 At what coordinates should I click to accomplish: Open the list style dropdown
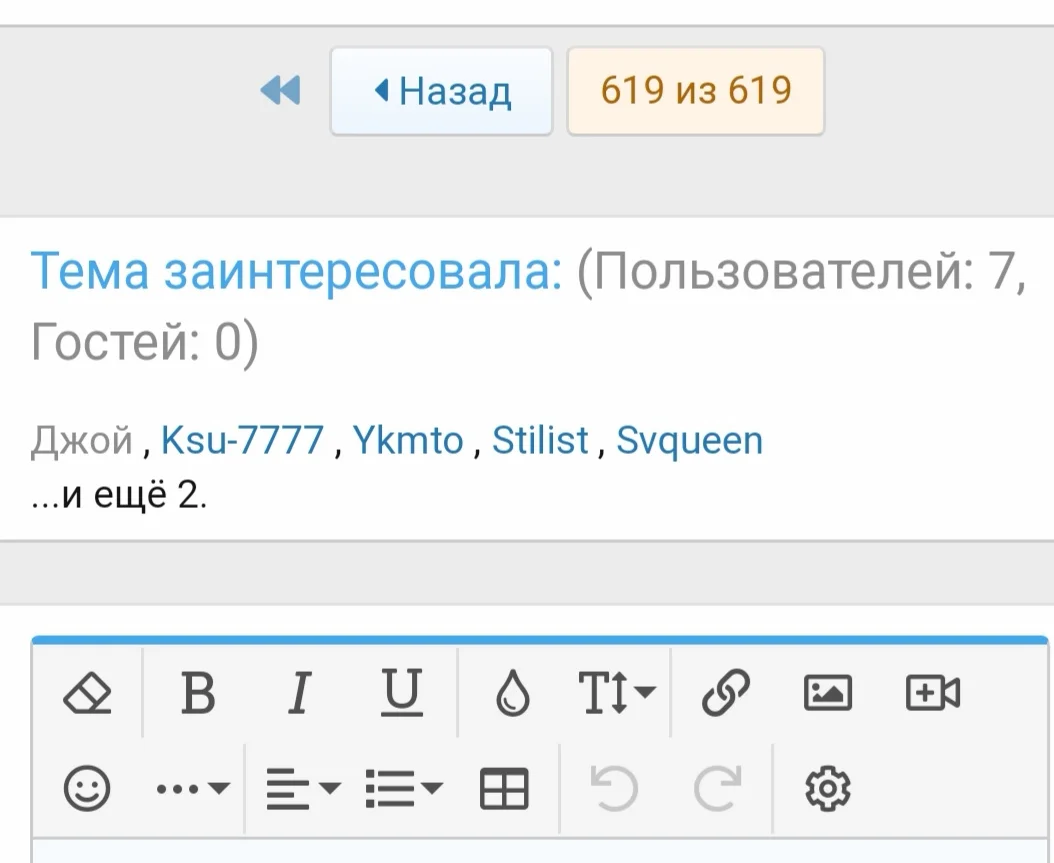pos(402,787)
